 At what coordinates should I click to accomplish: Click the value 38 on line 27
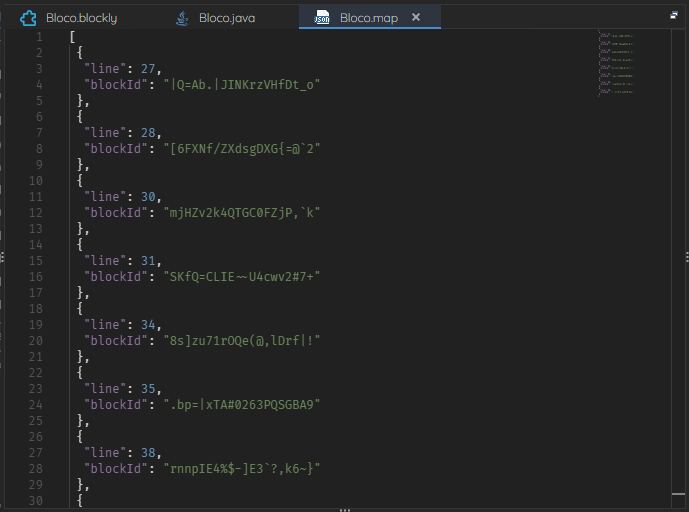pos(148,453)
